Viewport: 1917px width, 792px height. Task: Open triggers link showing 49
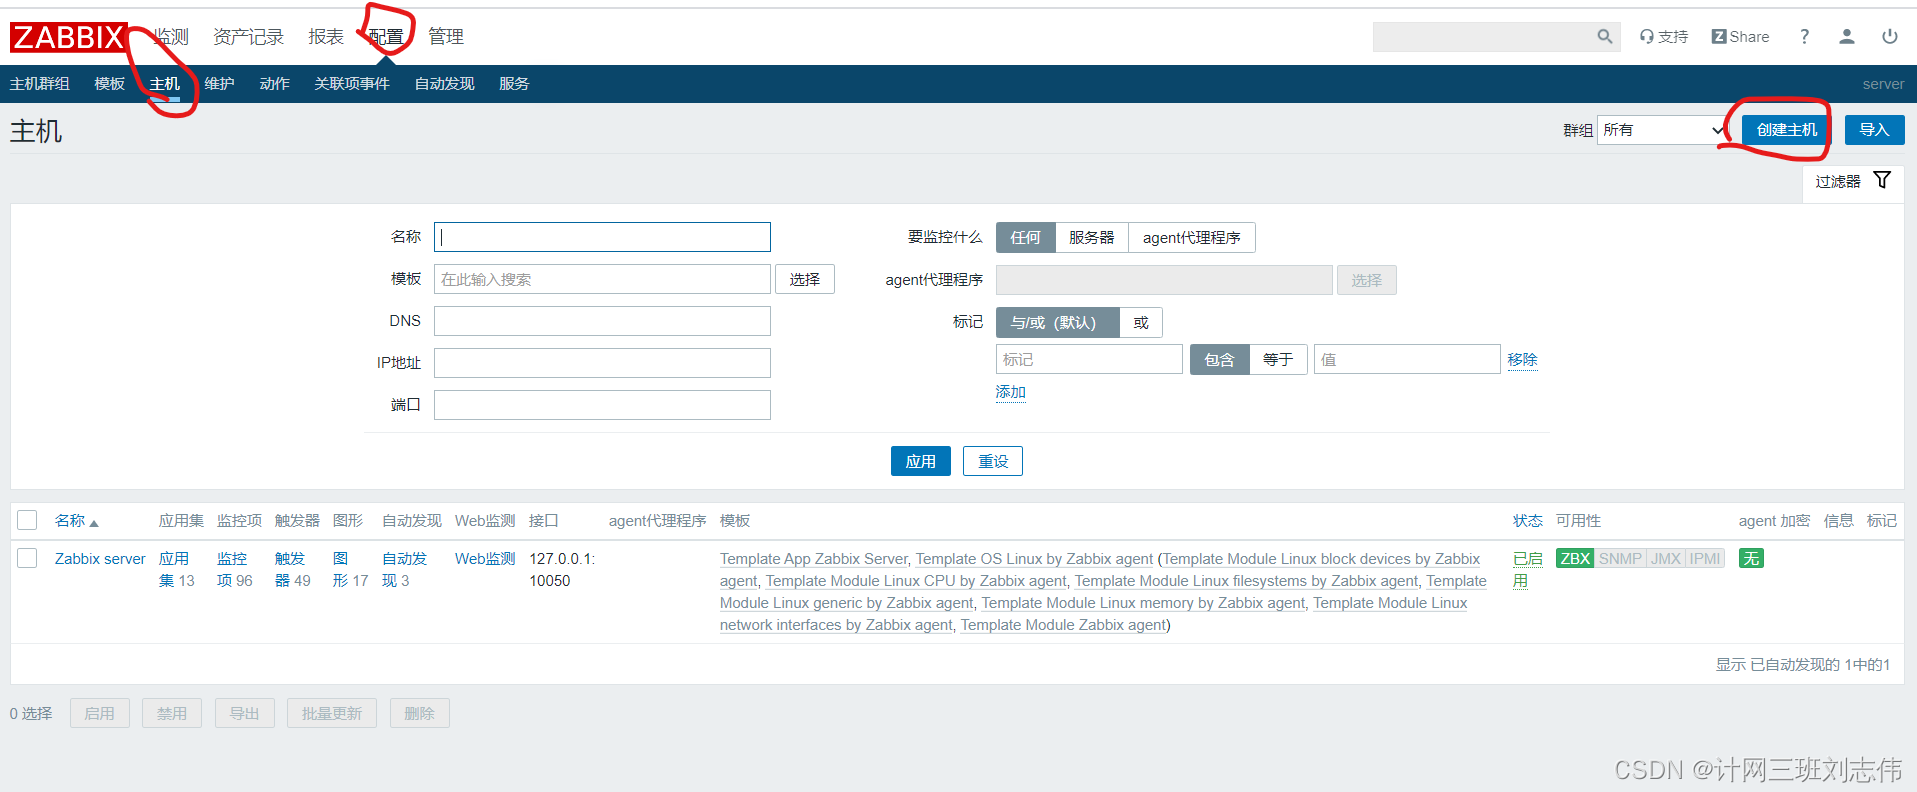point(290,569)
